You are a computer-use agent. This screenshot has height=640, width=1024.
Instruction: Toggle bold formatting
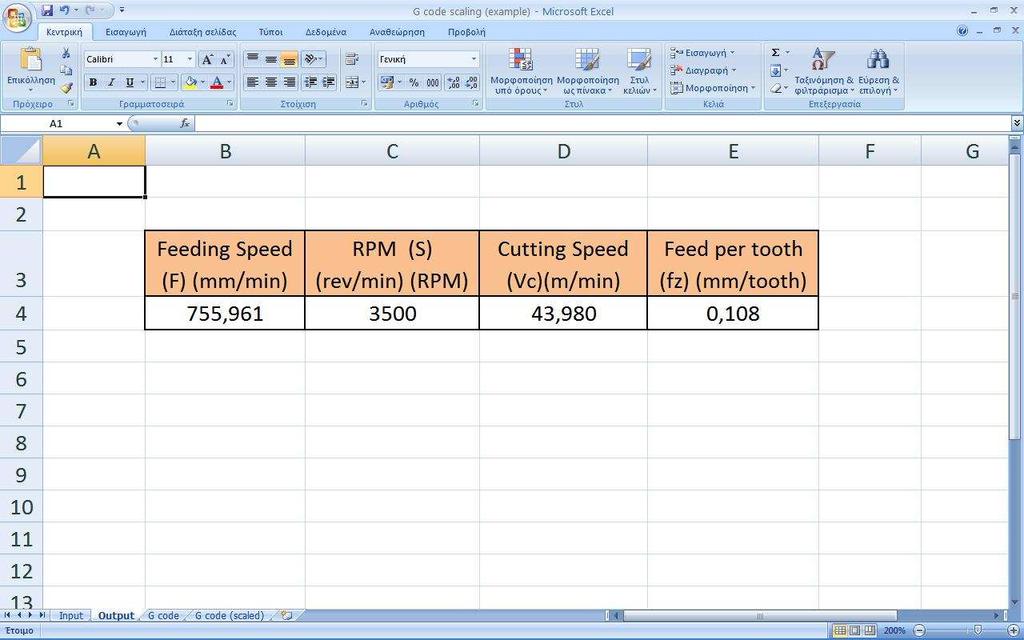(x=93, y=82)
